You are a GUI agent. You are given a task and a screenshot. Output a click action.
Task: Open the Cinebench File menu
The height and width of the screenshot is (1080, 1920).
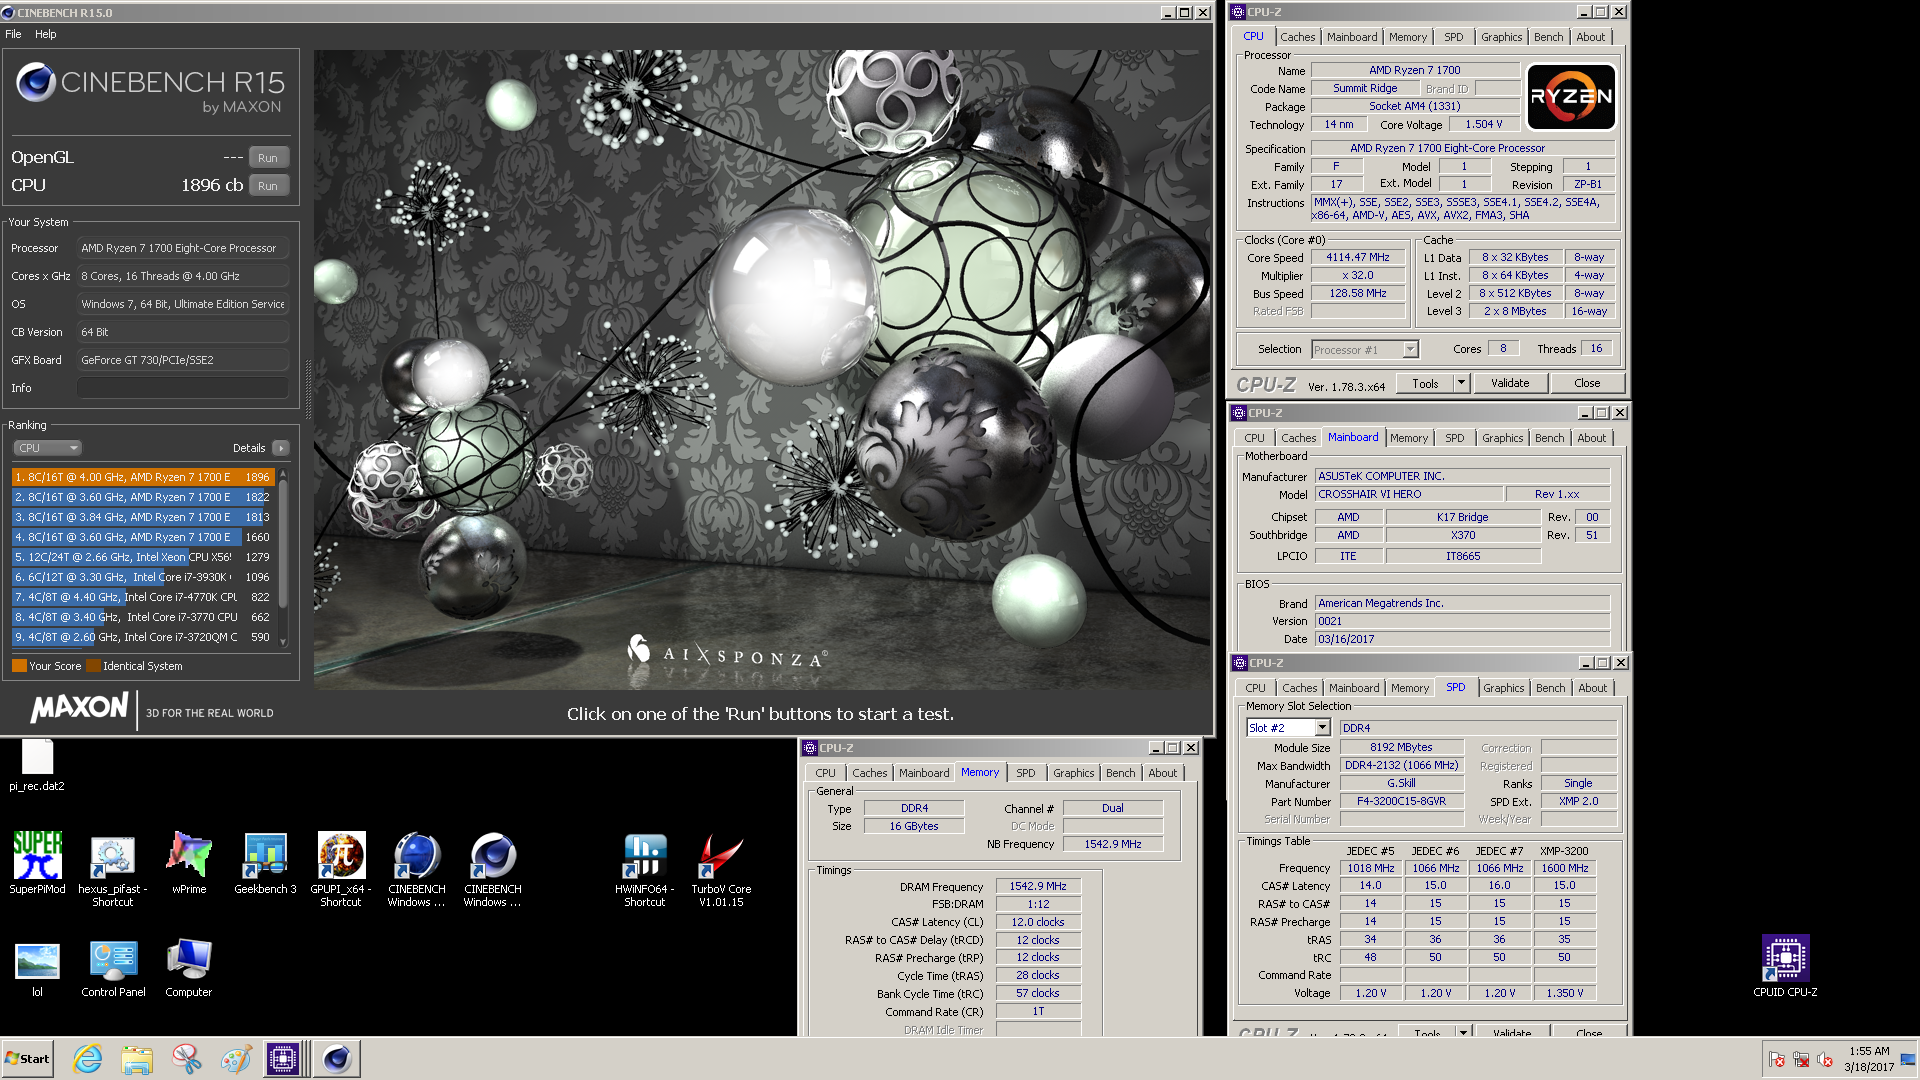13,34
